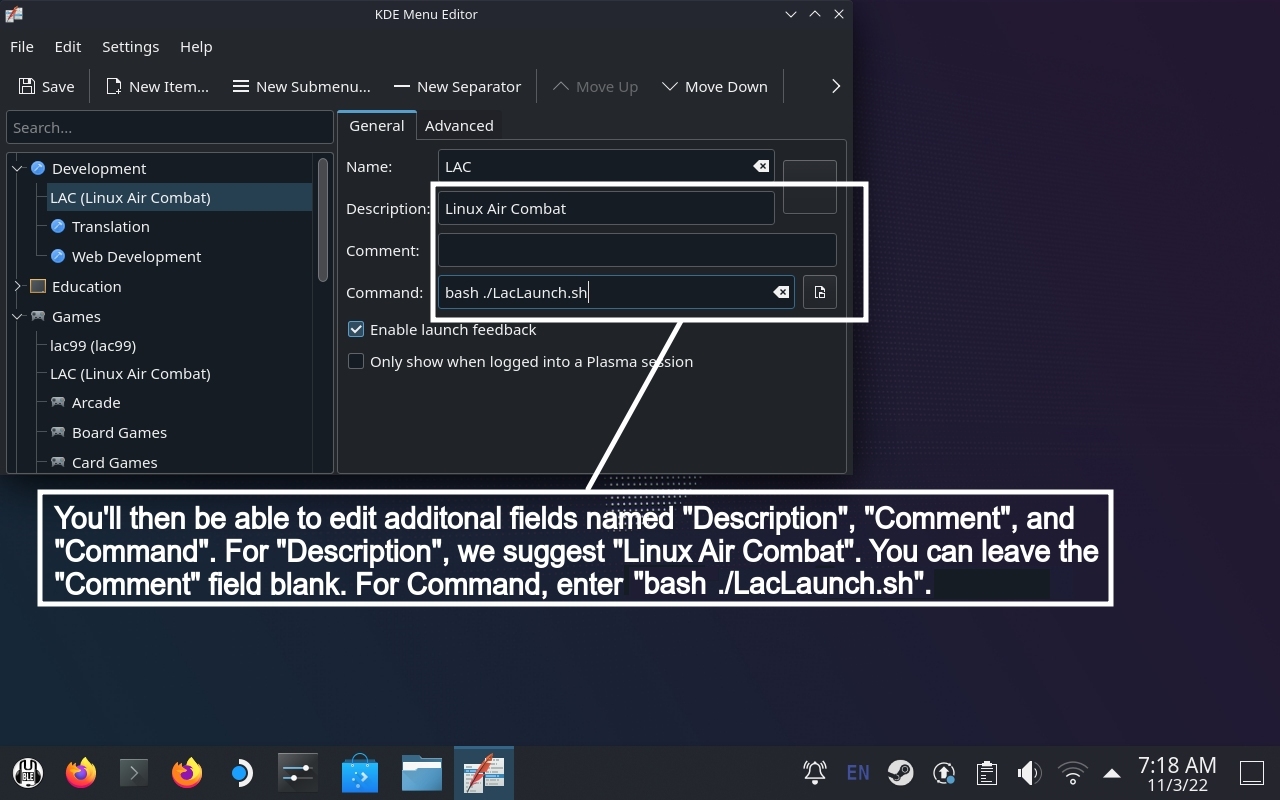Expand the Education category

17,286
